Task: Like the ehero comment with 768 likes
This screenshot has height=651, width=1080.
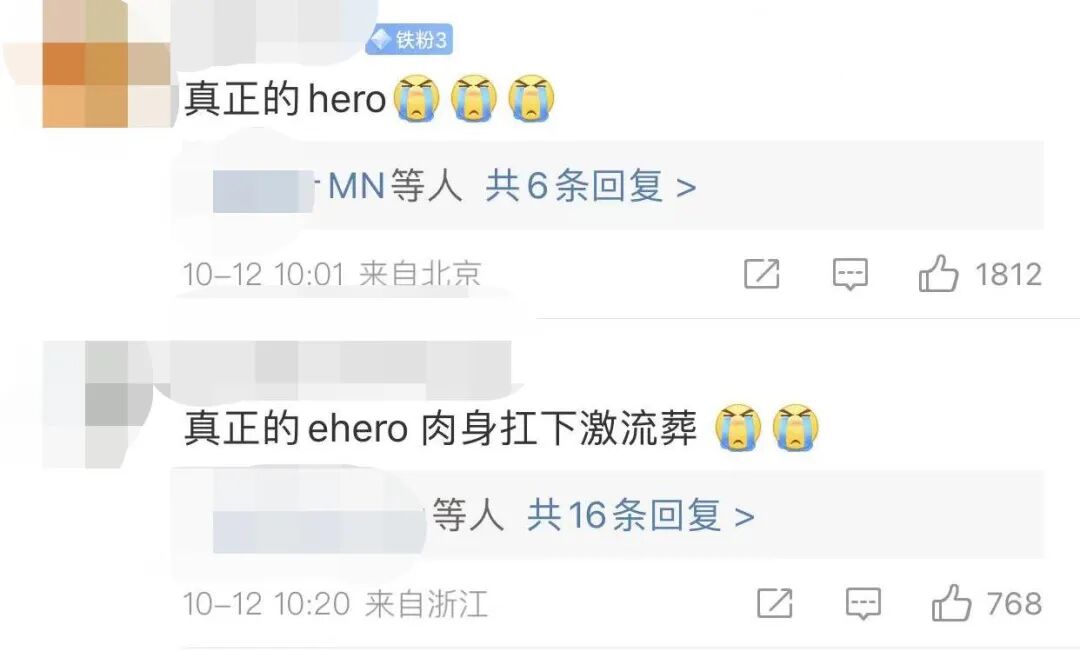Action: [951, 603]
